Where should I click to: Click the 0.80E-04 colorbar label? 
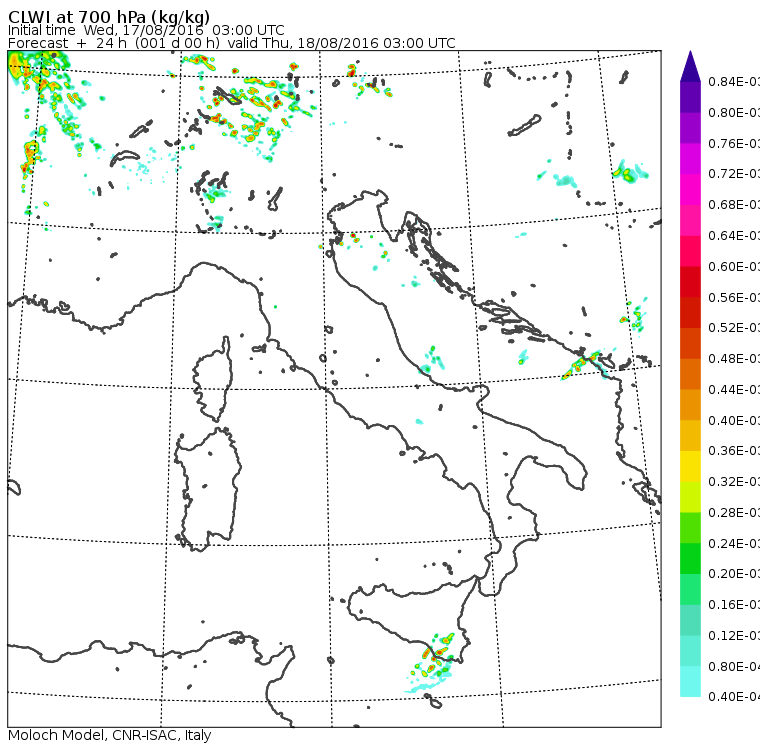coord(734,667)
